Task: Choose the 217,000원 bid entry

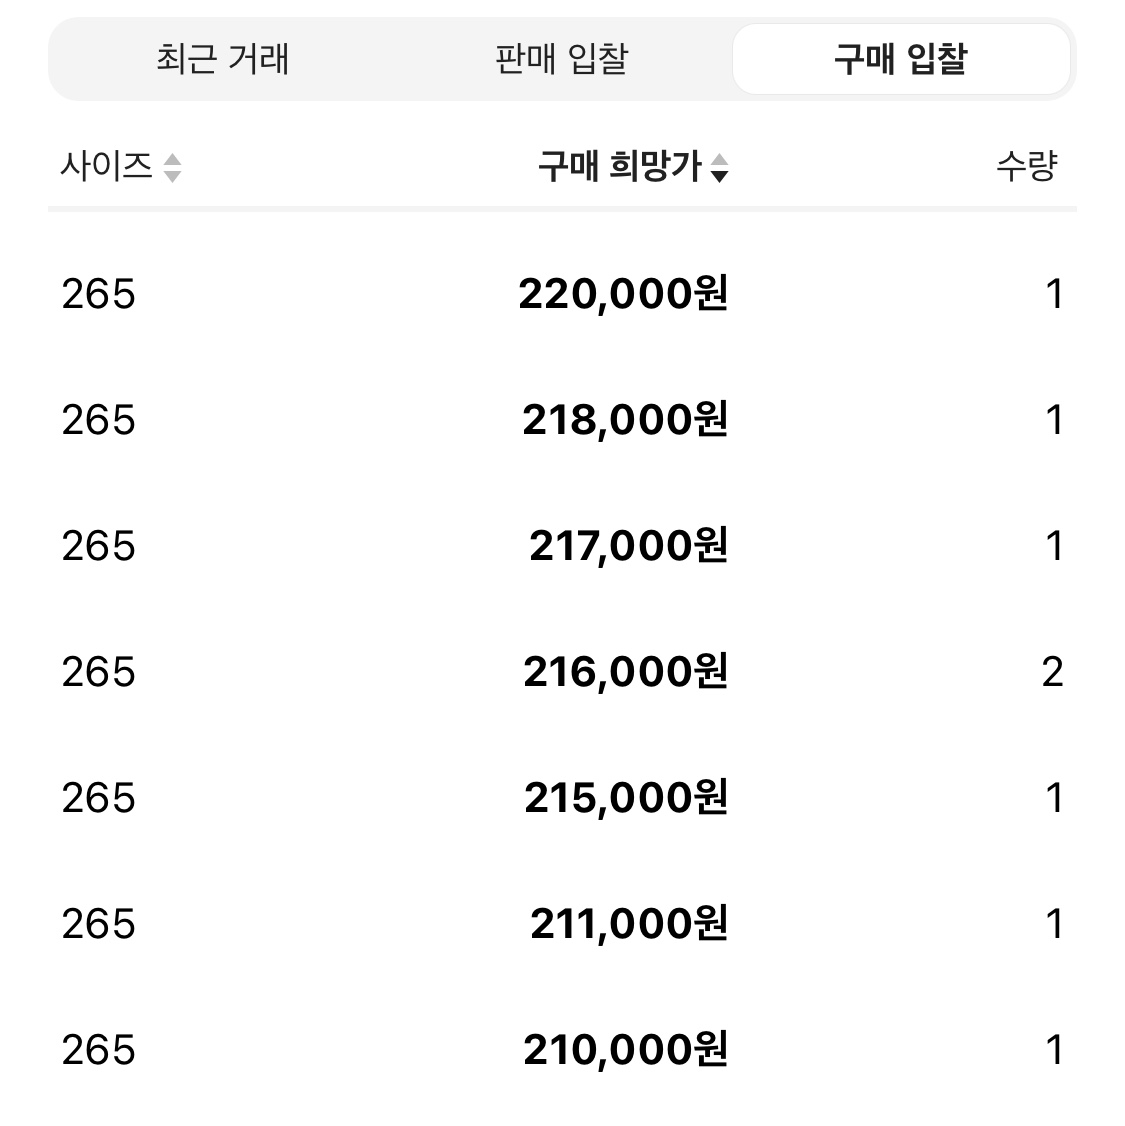Action: click(x=562, y=546)
